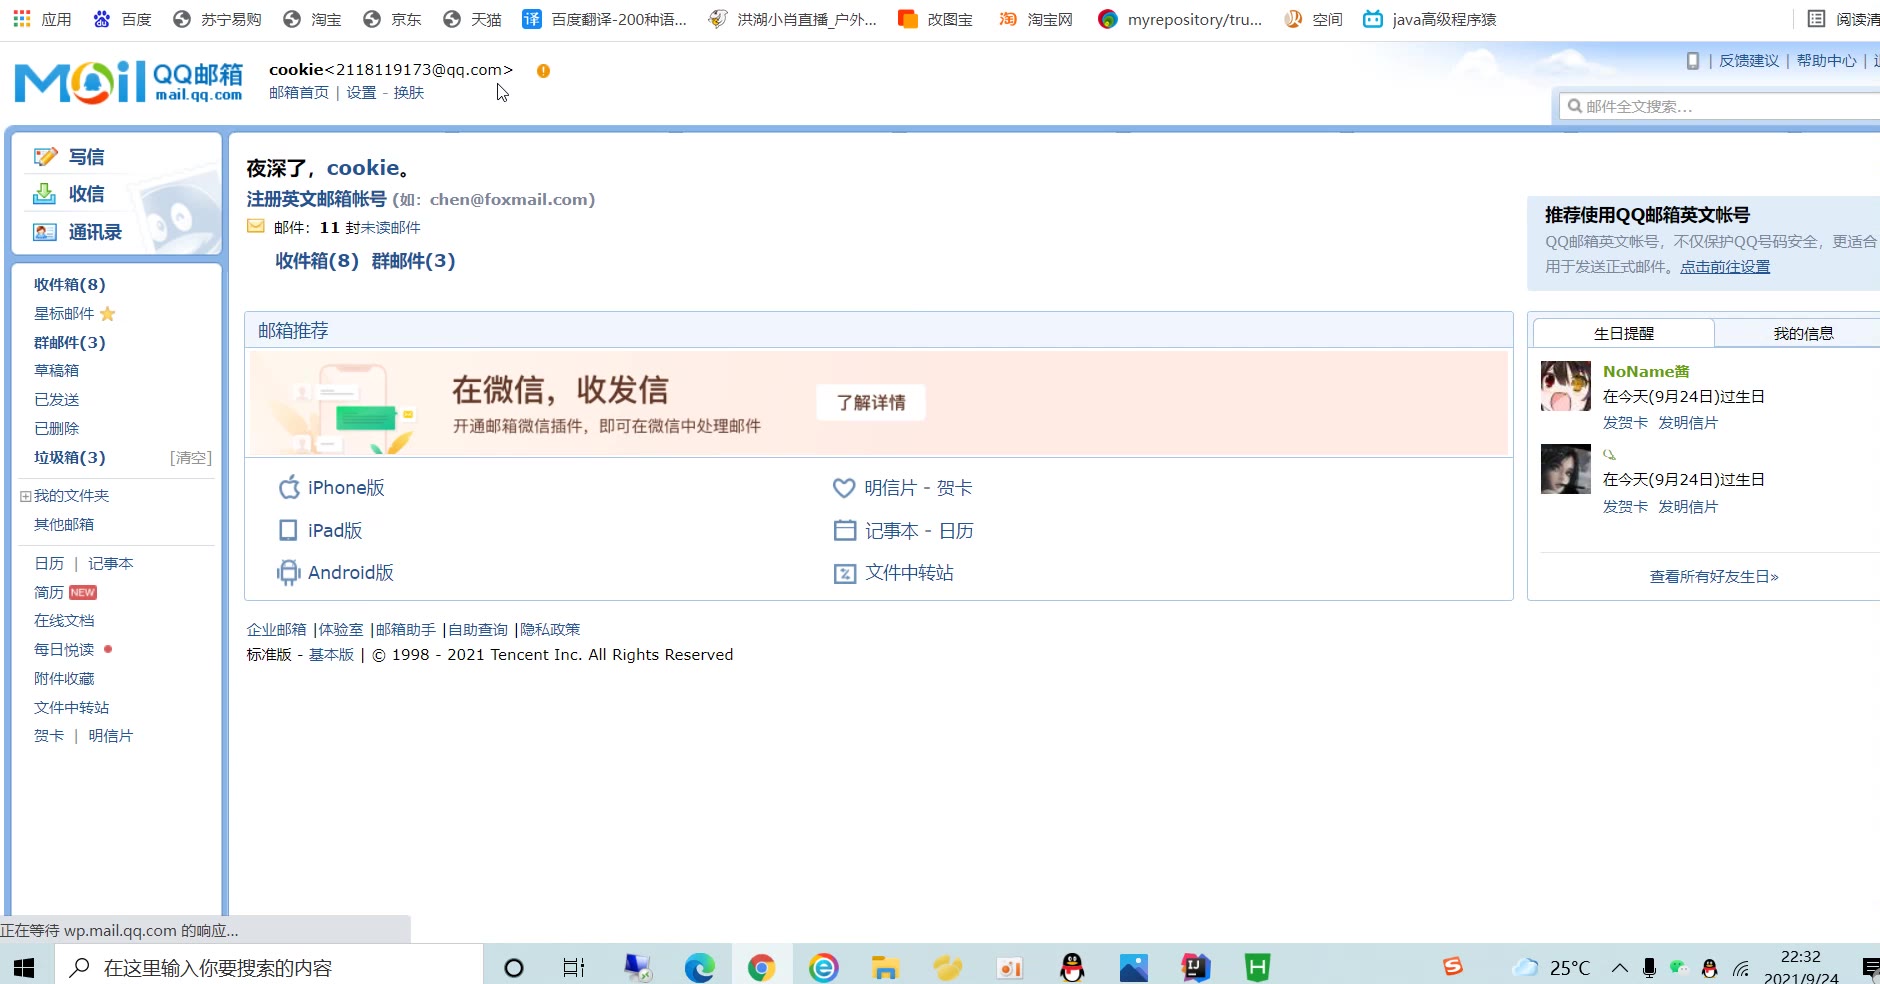Image resolution: width=1880 pixels, height=984 pixels.
Task: Click the 注册英文邮箱帐号 link
Action: [x=316, y=199]
